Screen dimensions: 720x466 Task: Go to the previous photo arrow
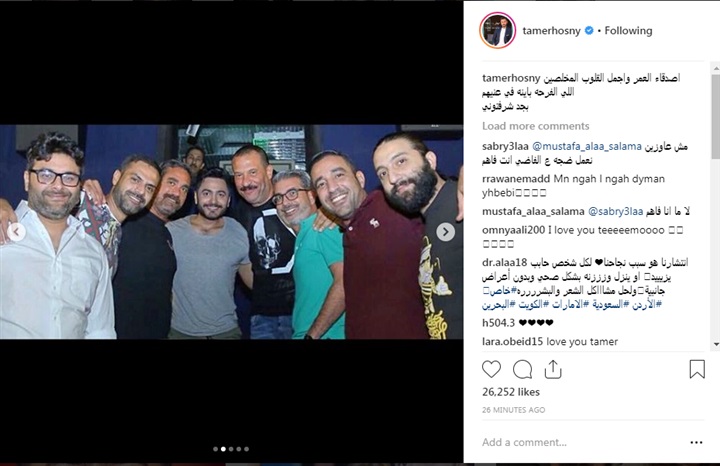tap(17, 232)
